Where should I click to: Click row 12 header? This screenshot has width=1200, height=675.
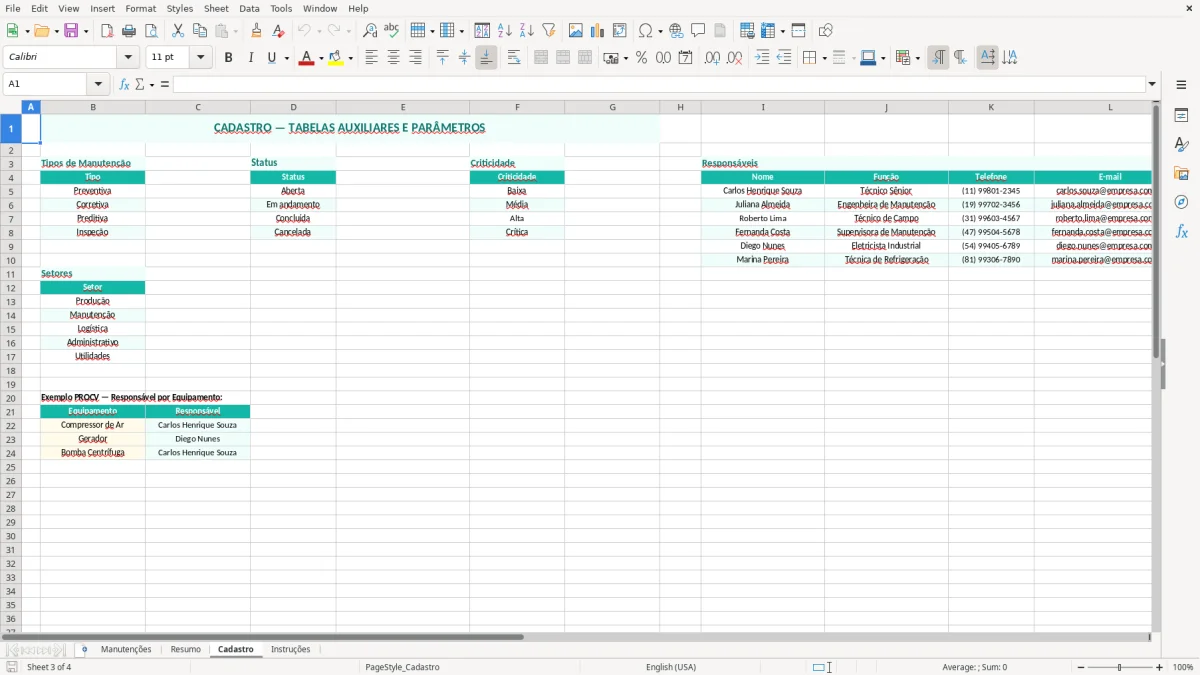pyautogui.click(x=11, y=287)
